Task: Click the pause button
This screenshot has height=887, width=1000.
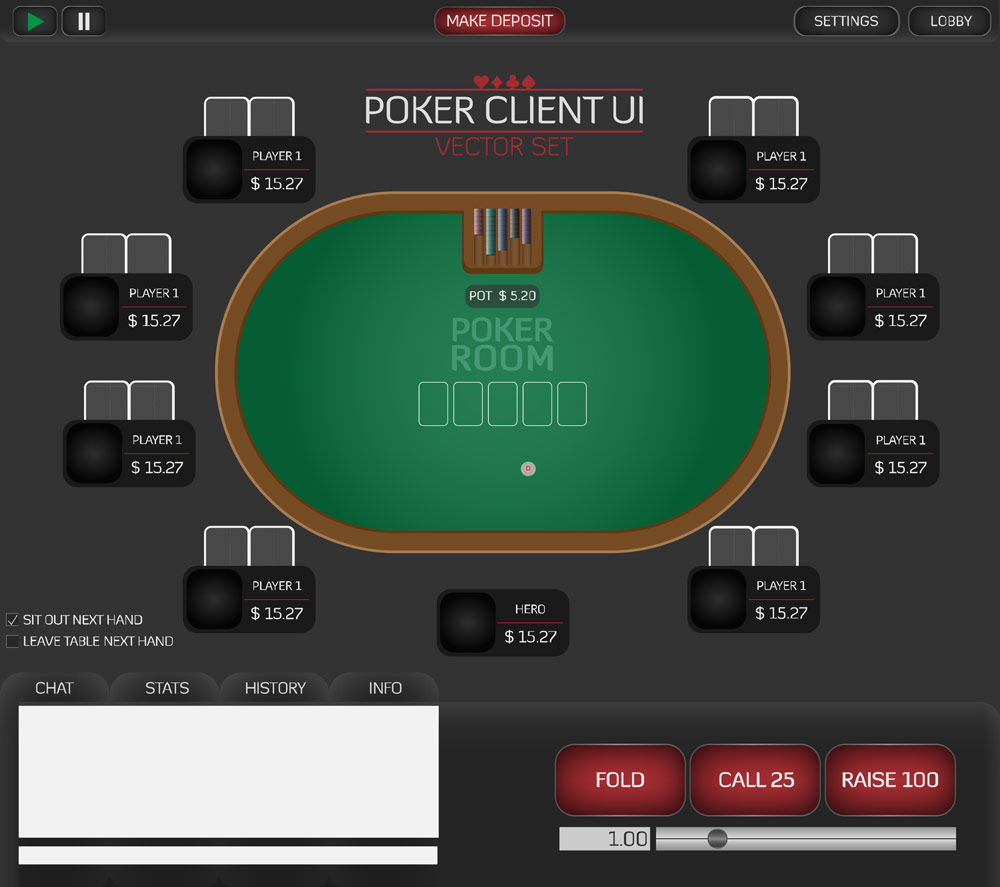Action: [84, 22]
